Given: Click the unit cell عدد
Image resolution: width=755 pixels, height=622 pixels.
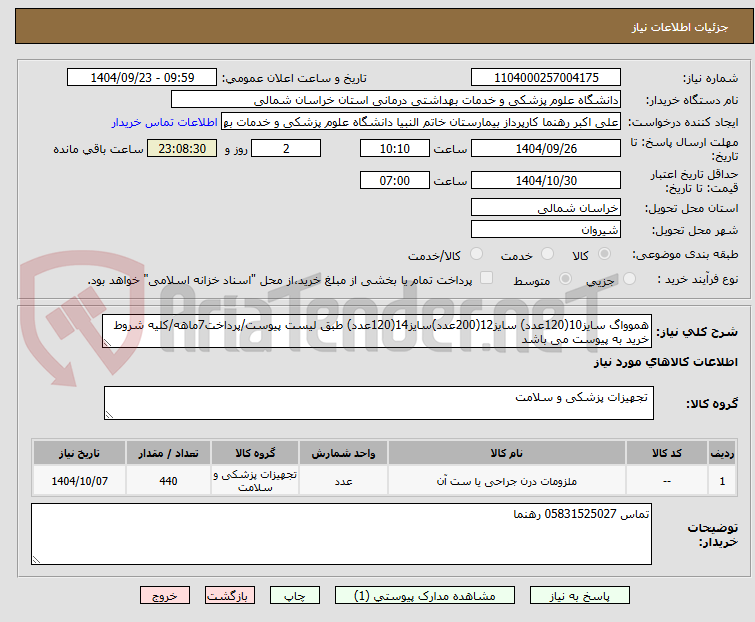Looking at the screenshot, I should pos(343,480).
